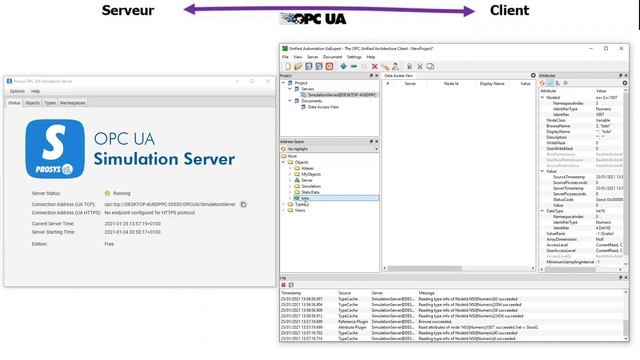Click the overlapping windows icon in UaExpert toolbar
Viewport: 640px width, 360px height.
point(430,67)
